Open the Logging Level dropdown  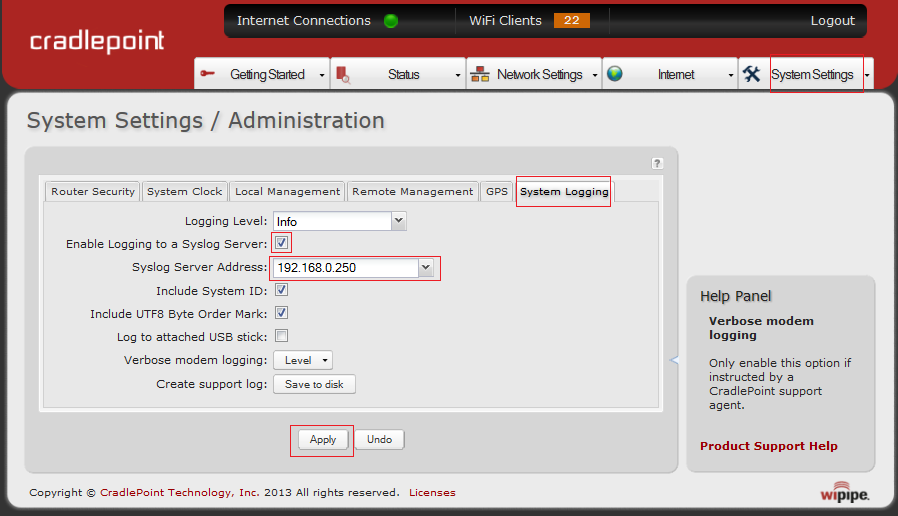pos(398,221)
